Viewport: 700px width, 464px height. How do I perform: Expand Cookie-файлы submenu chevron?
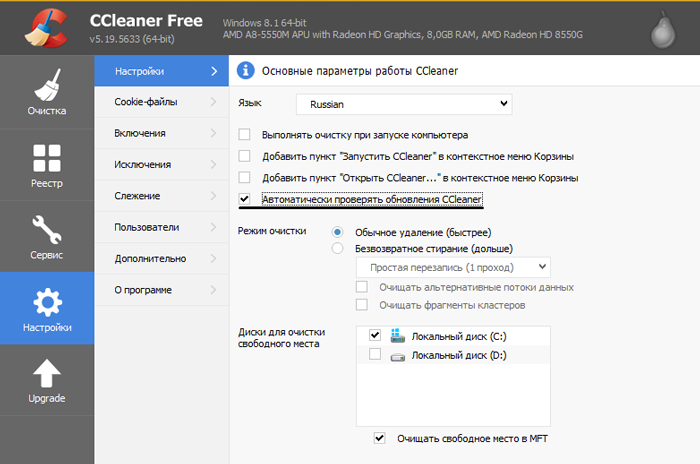coord(213,102)
